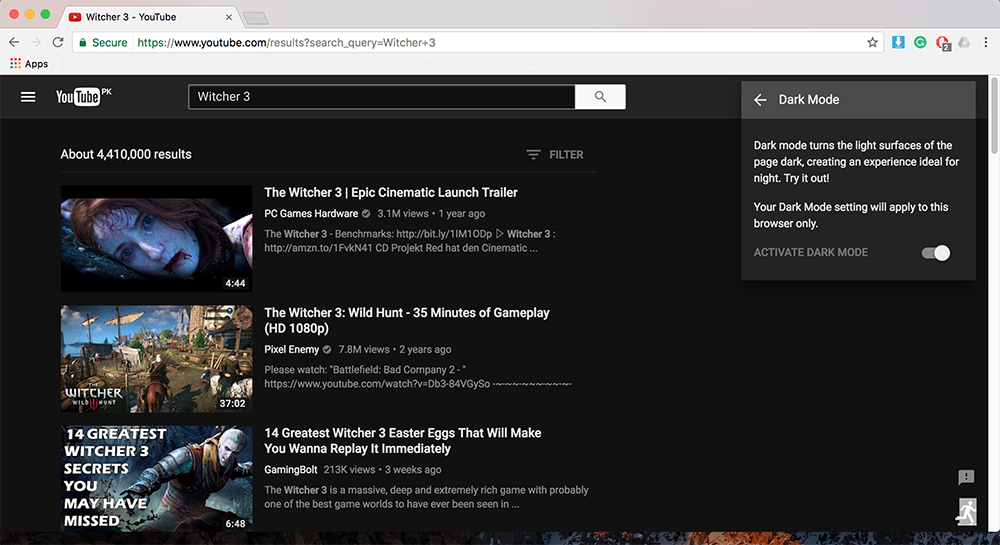Open the Epic Cinematic Launch Trailer thumbnail

click(x=156, y=238)
